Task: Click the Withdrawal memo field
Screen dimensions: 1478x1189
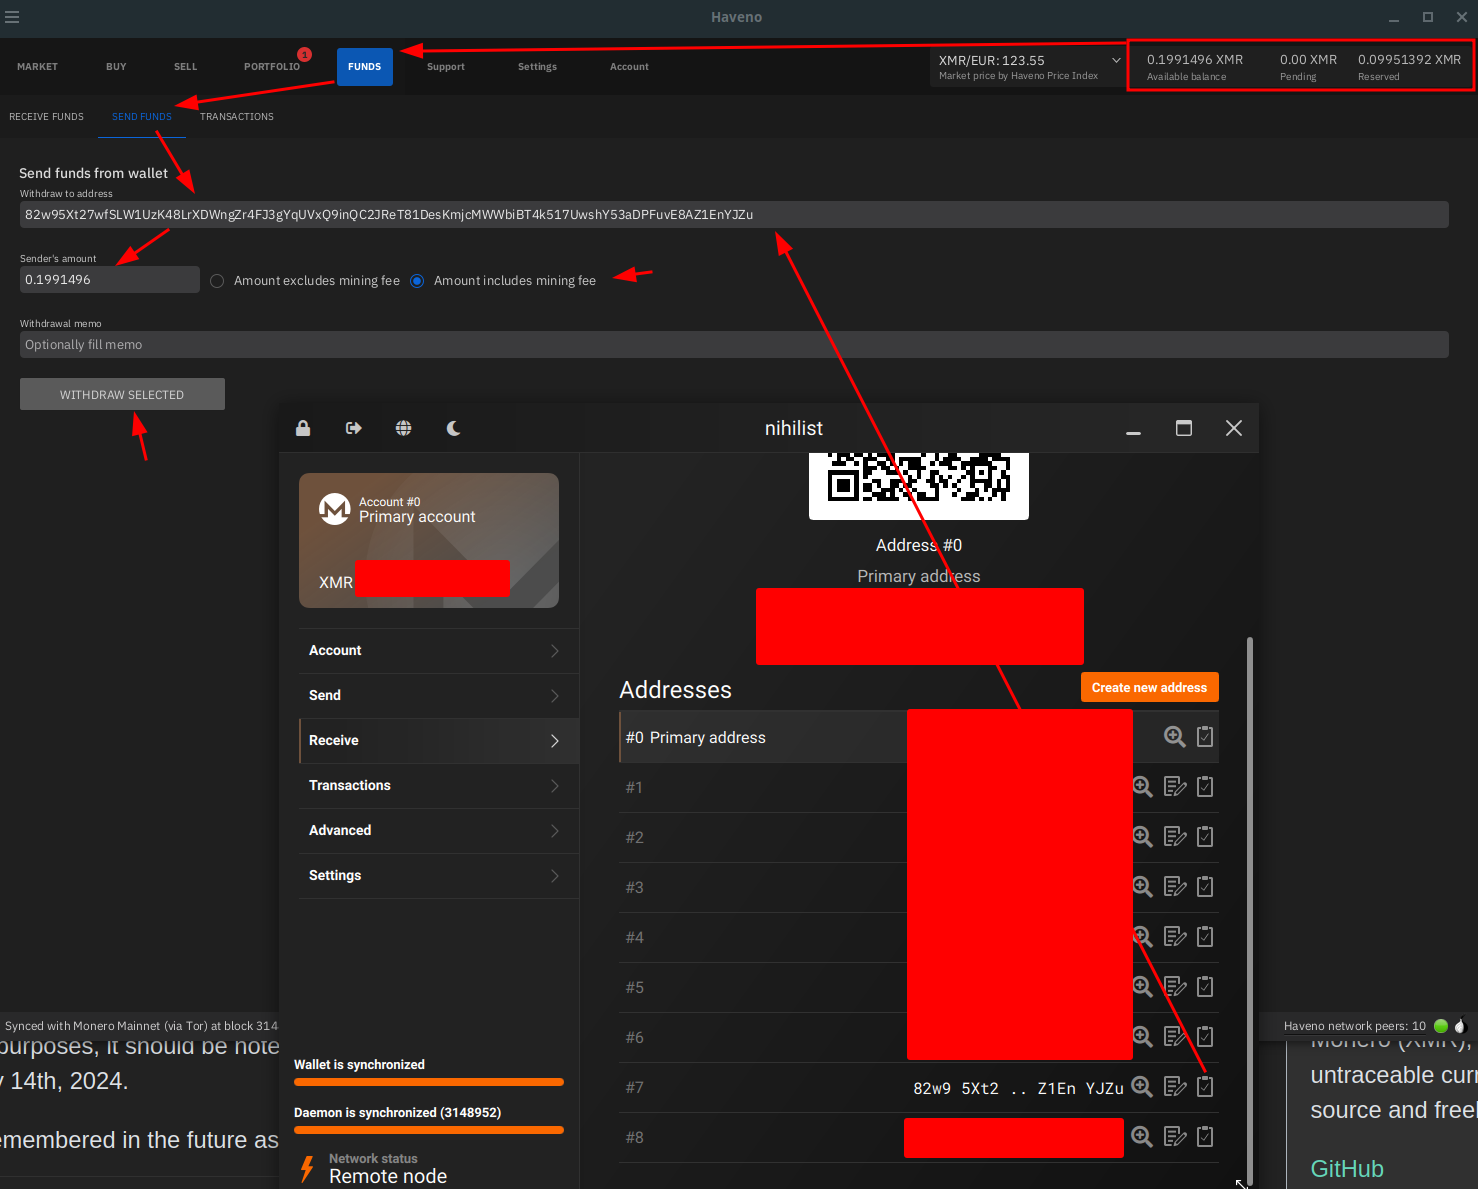Action: point(734,344)
